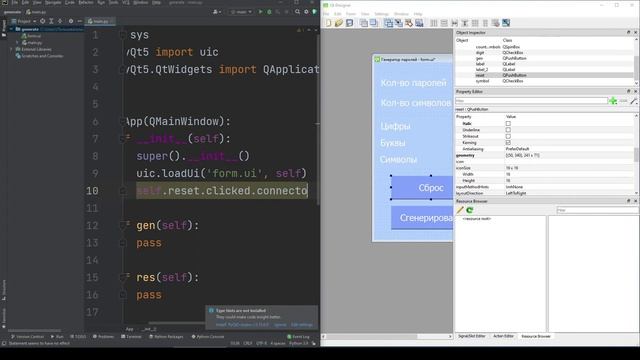
Task: Select the Edit Buddies mode icon
Action: (409, 23)
